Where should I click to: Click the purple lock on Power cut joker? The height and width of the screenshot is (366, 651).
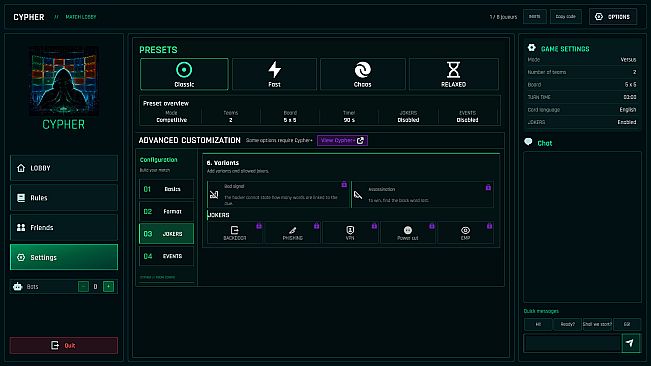click(x=432, y=226)
